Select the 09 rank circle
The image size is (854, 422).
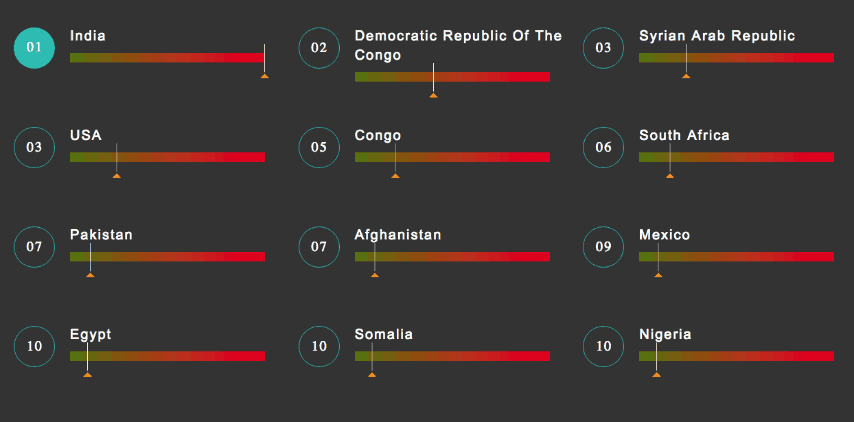[603, 247]
